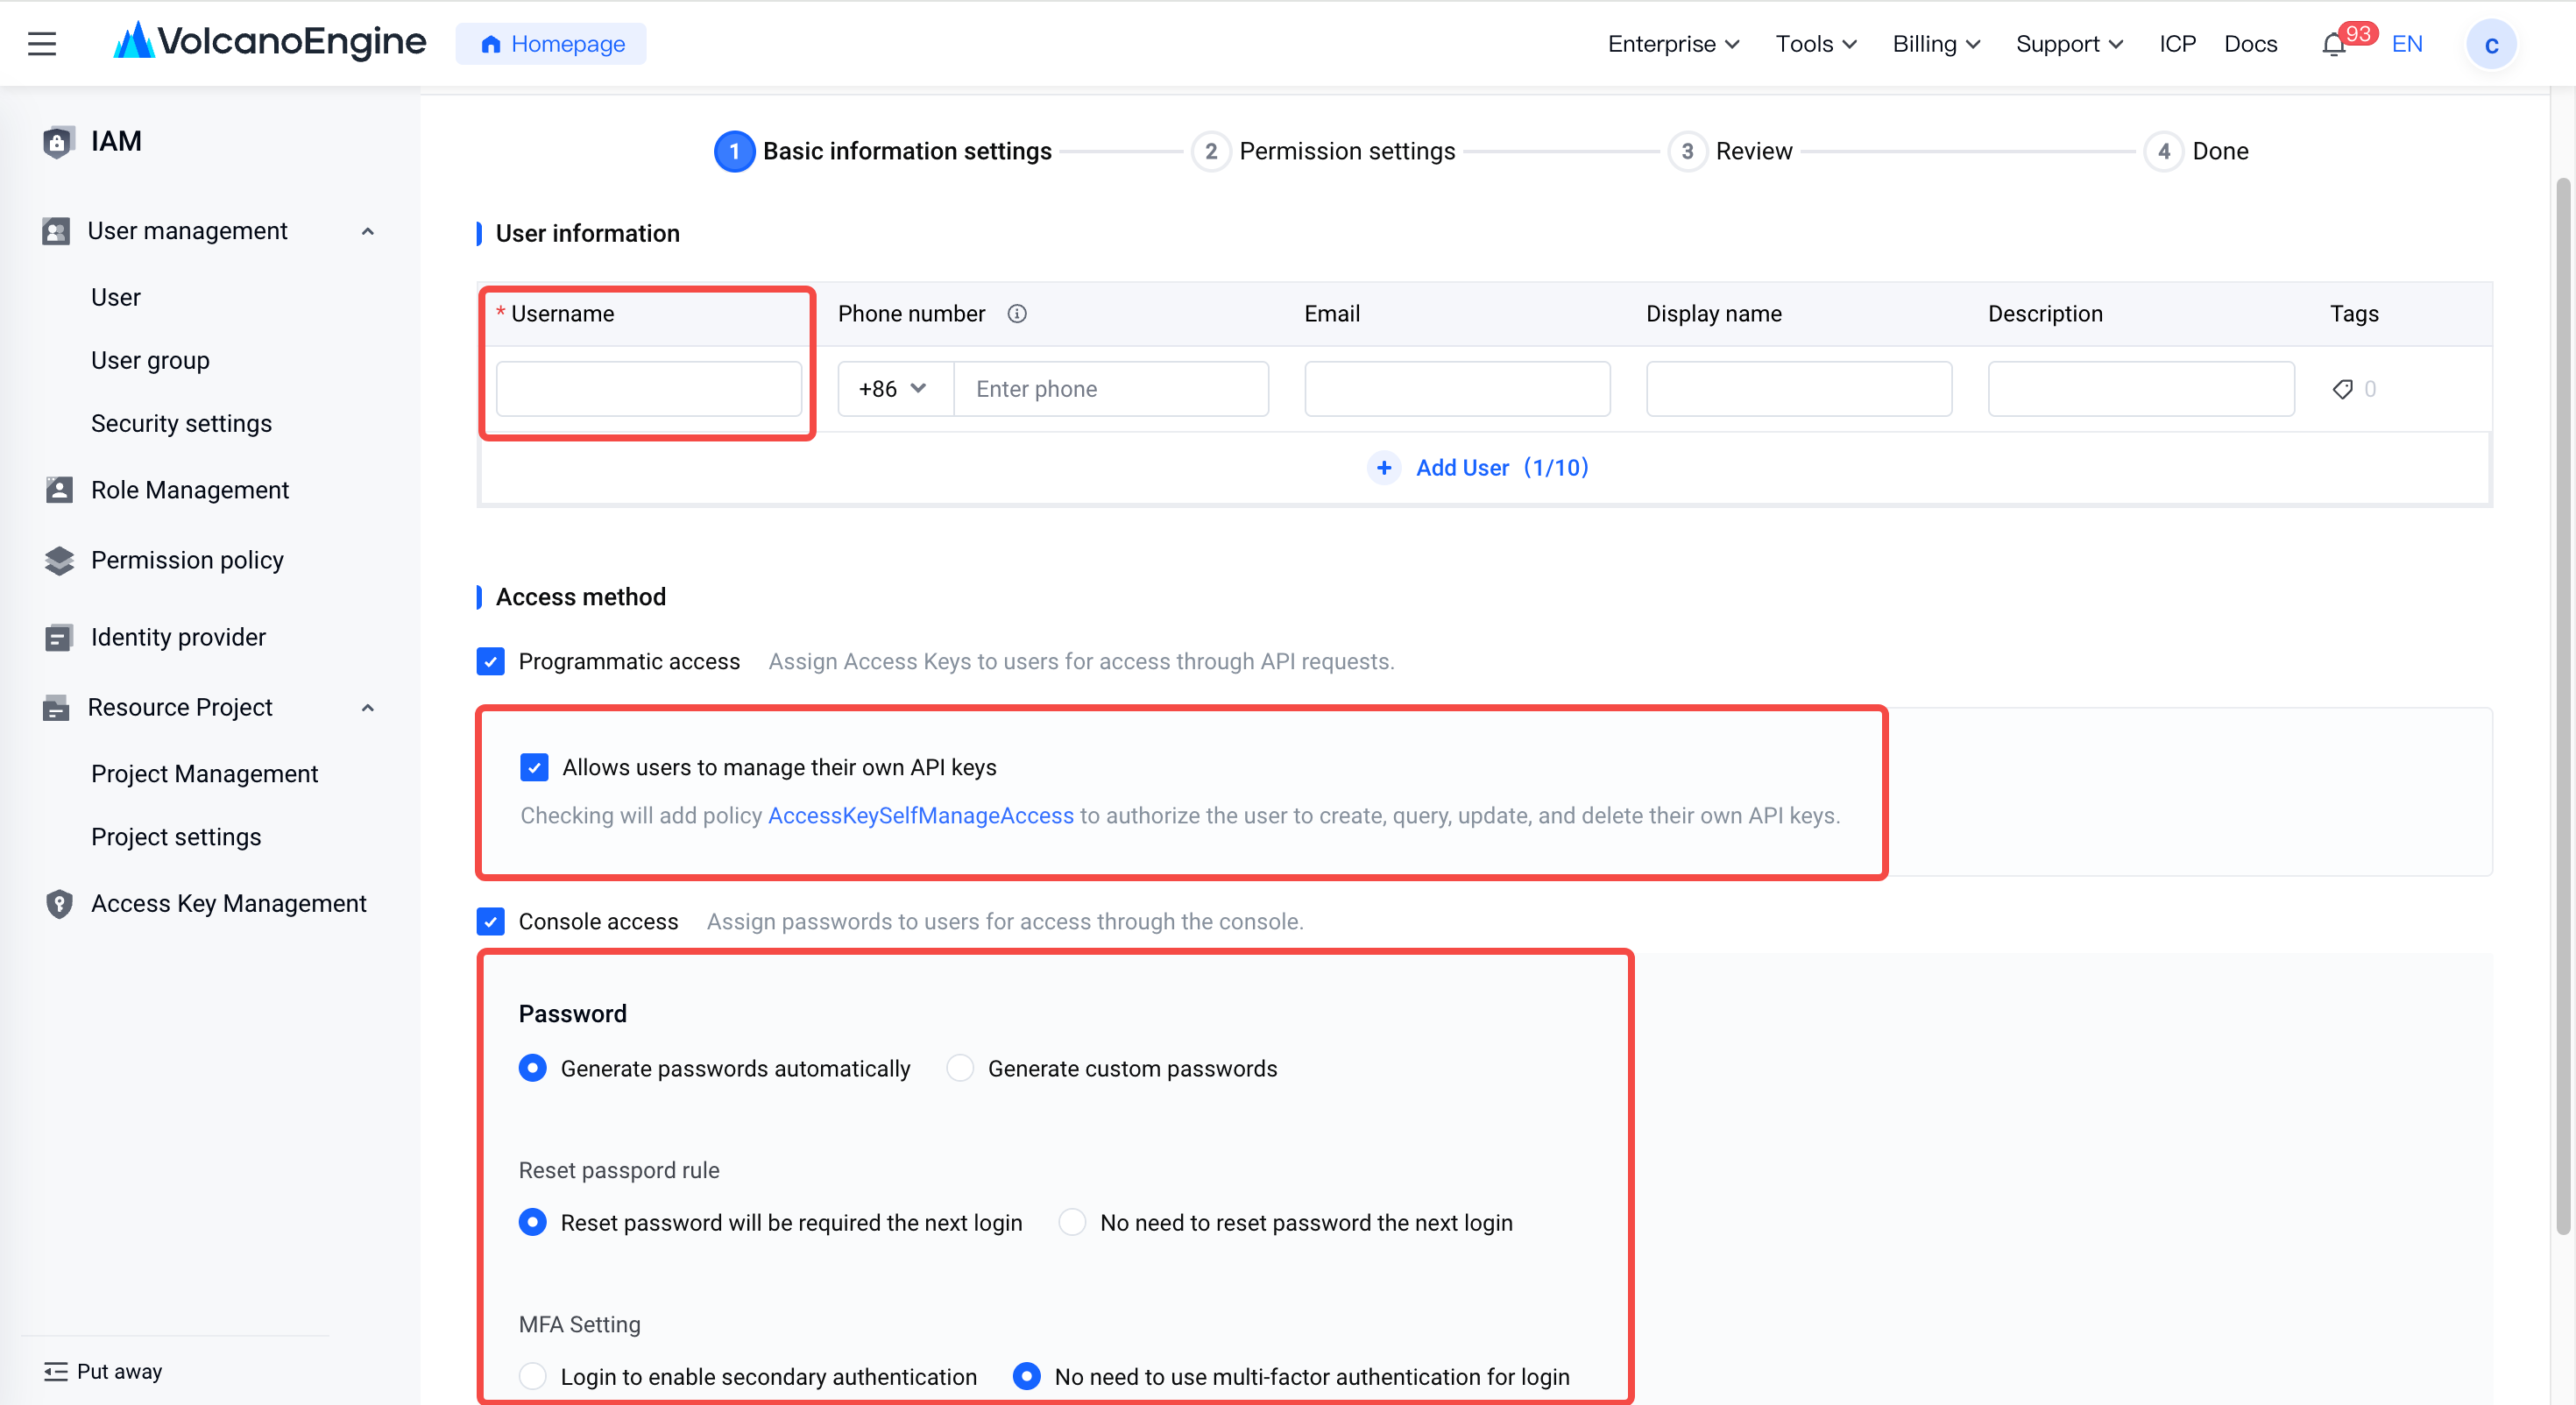This screenshot has width=2576, height=1405.
Task: Open Permission policy in sidebar
Action: 187,560
